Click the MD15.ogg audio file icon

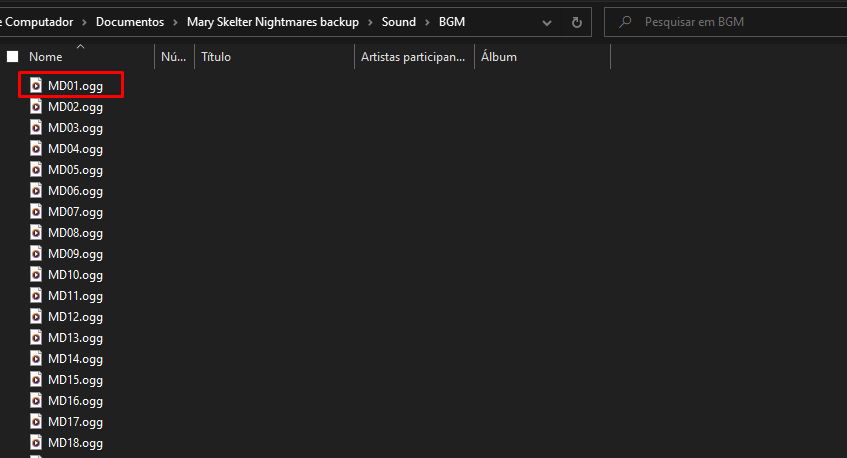(x=36, y=380)
